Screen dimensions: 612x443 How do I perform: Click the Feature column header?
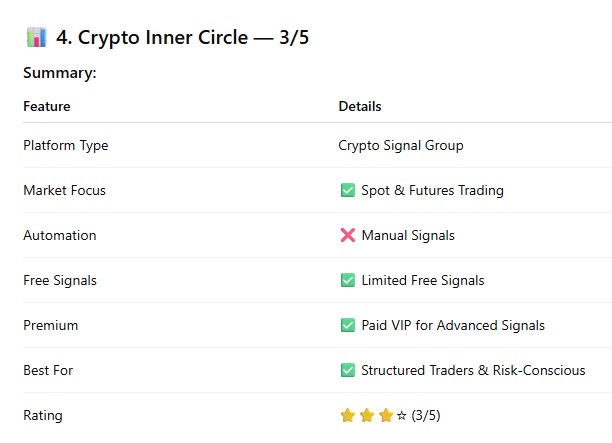(47, 106)
